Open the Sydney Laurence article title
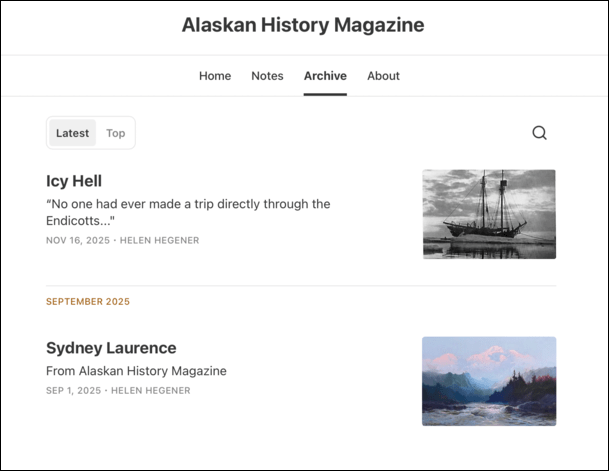The image size is (609, 471). coord(111,348)
